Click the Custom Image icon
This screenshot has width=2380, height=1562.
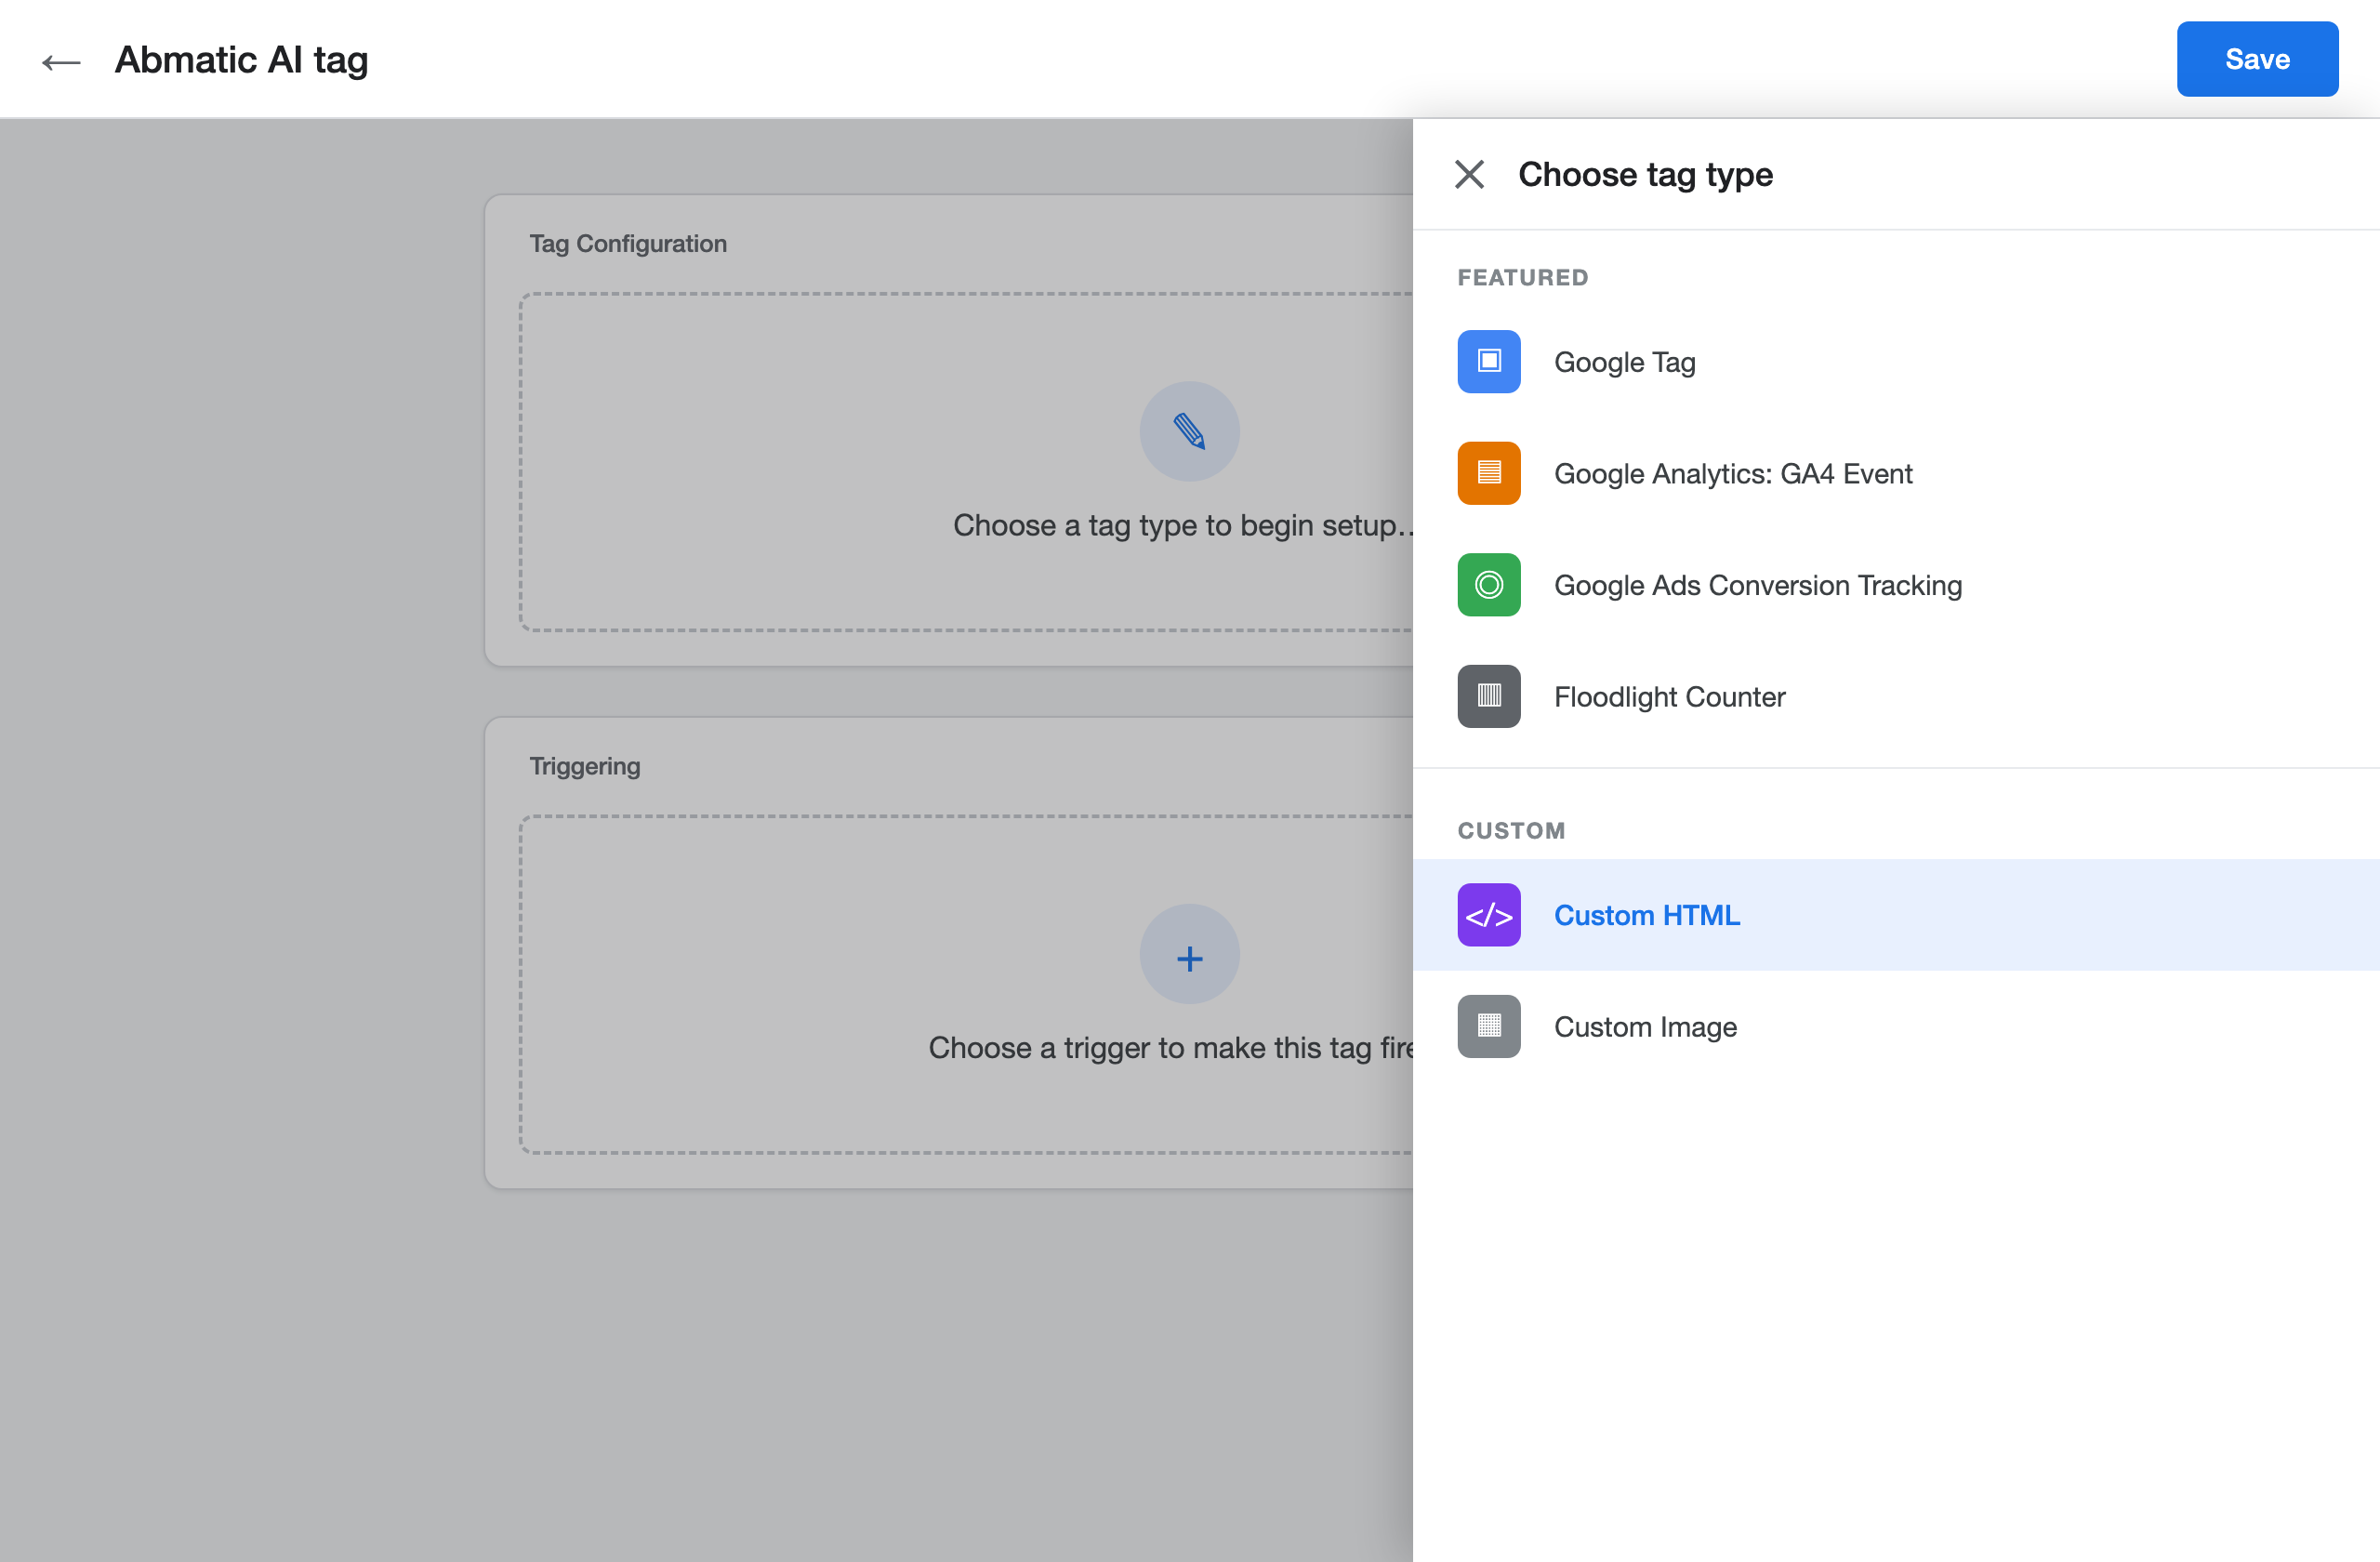click(x=1489, y=1026)
